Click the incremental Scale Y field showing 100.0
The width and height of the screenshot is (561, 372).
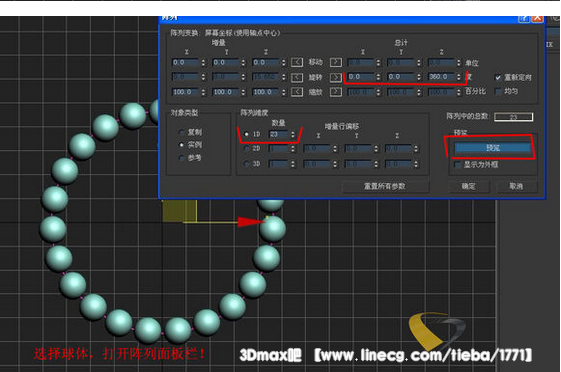[x=225, y=92]
